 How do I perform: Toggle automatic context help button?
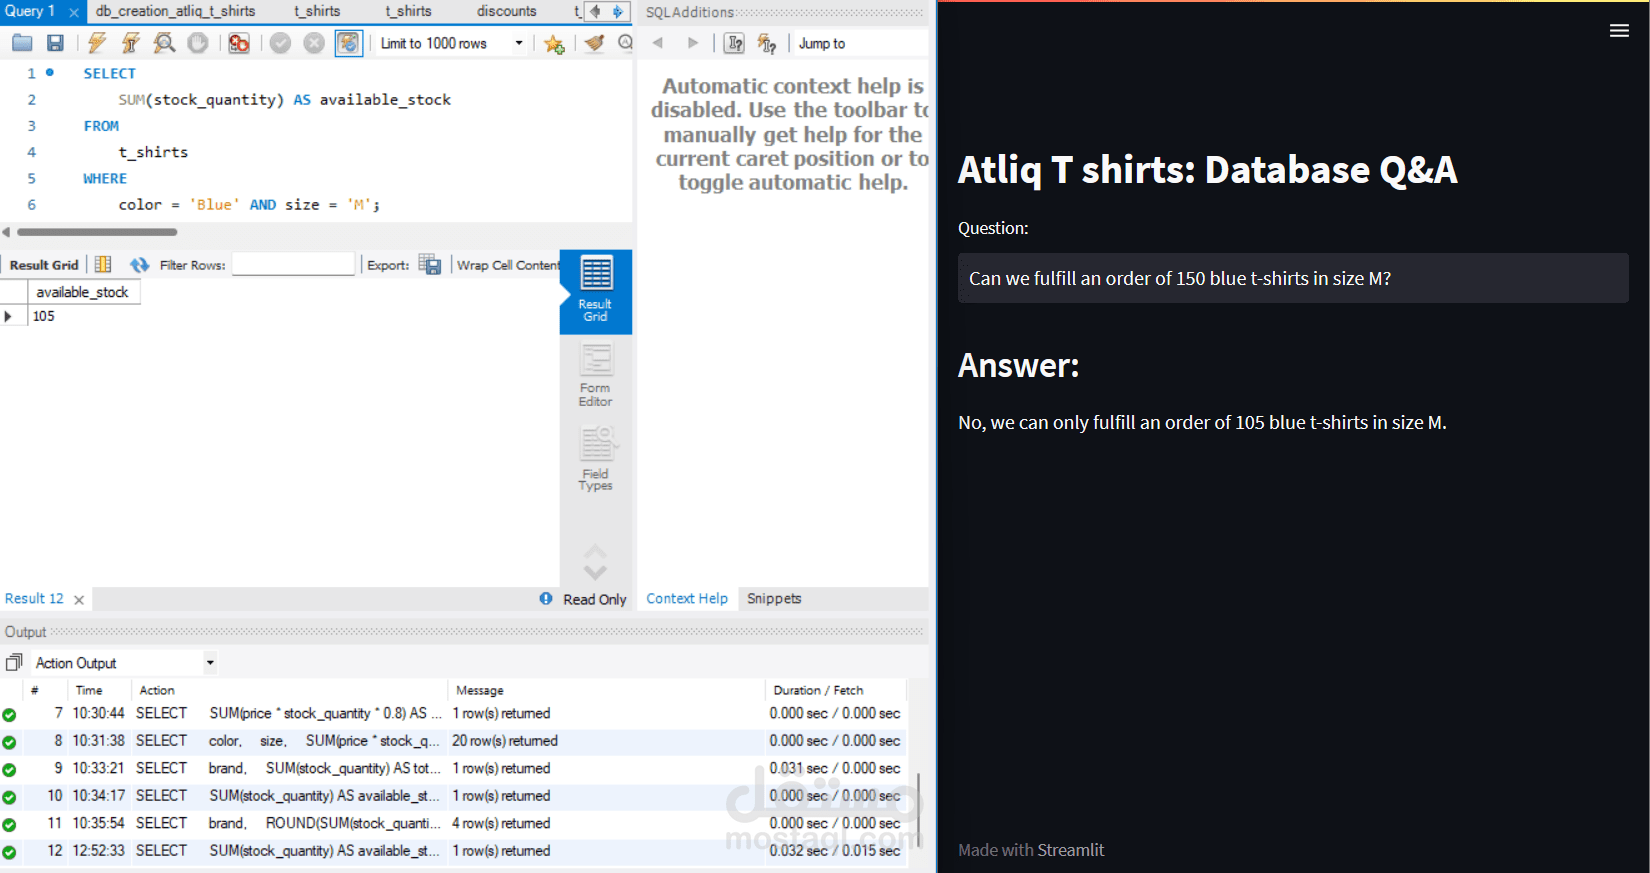tap(767, 43)
